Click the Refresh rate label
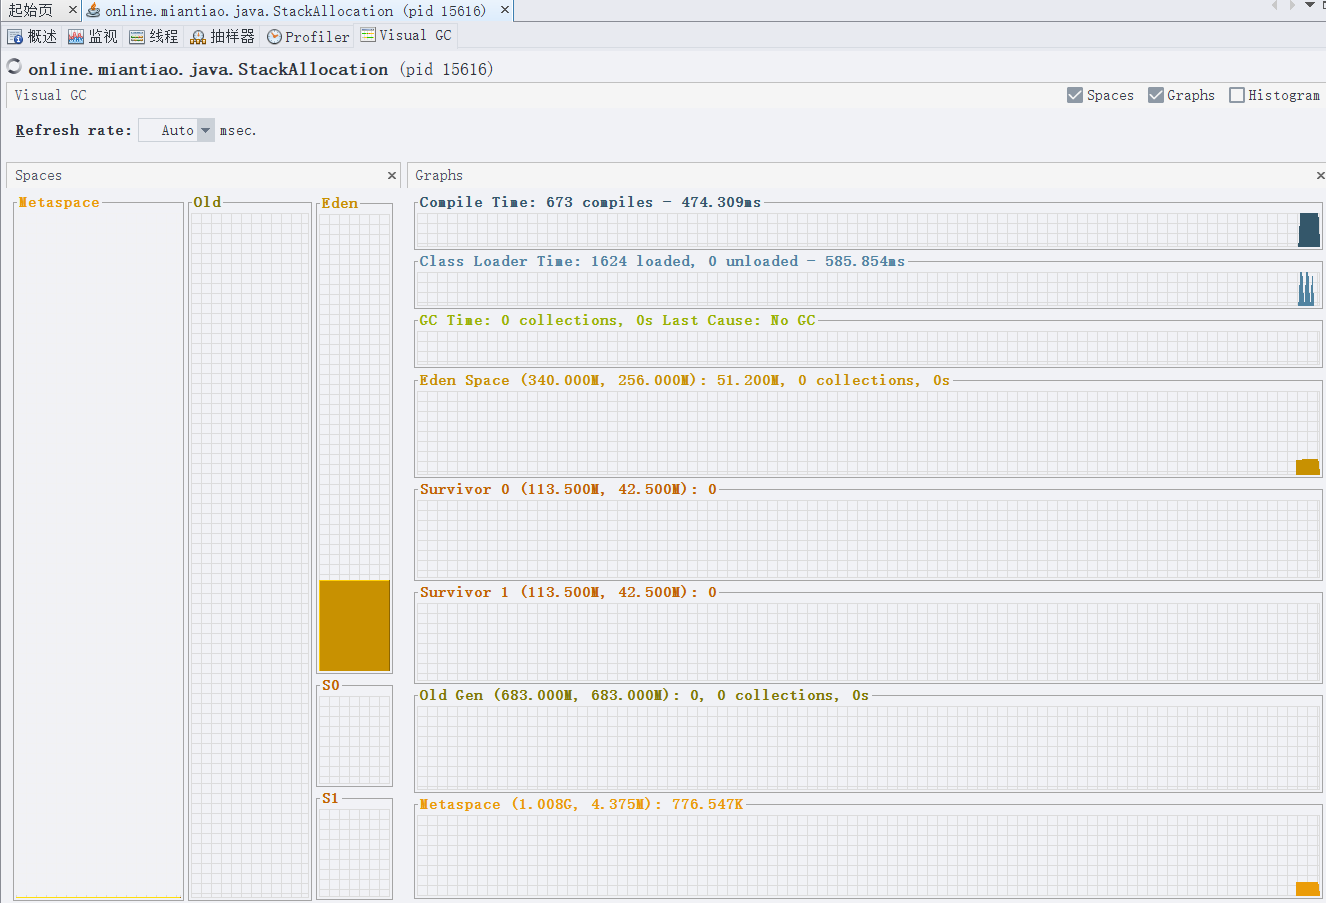The image size is (1326, 903). [73, 130]
